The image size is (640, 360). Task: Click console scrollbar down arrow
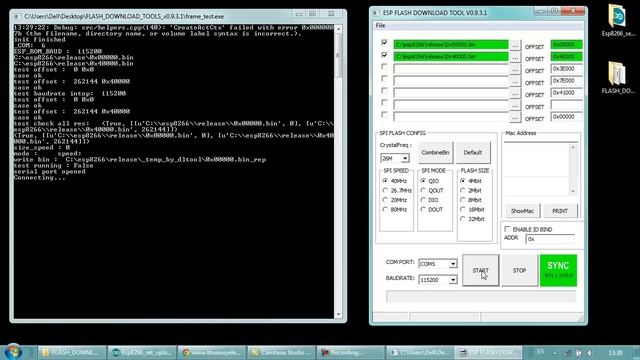click(338, 314)
